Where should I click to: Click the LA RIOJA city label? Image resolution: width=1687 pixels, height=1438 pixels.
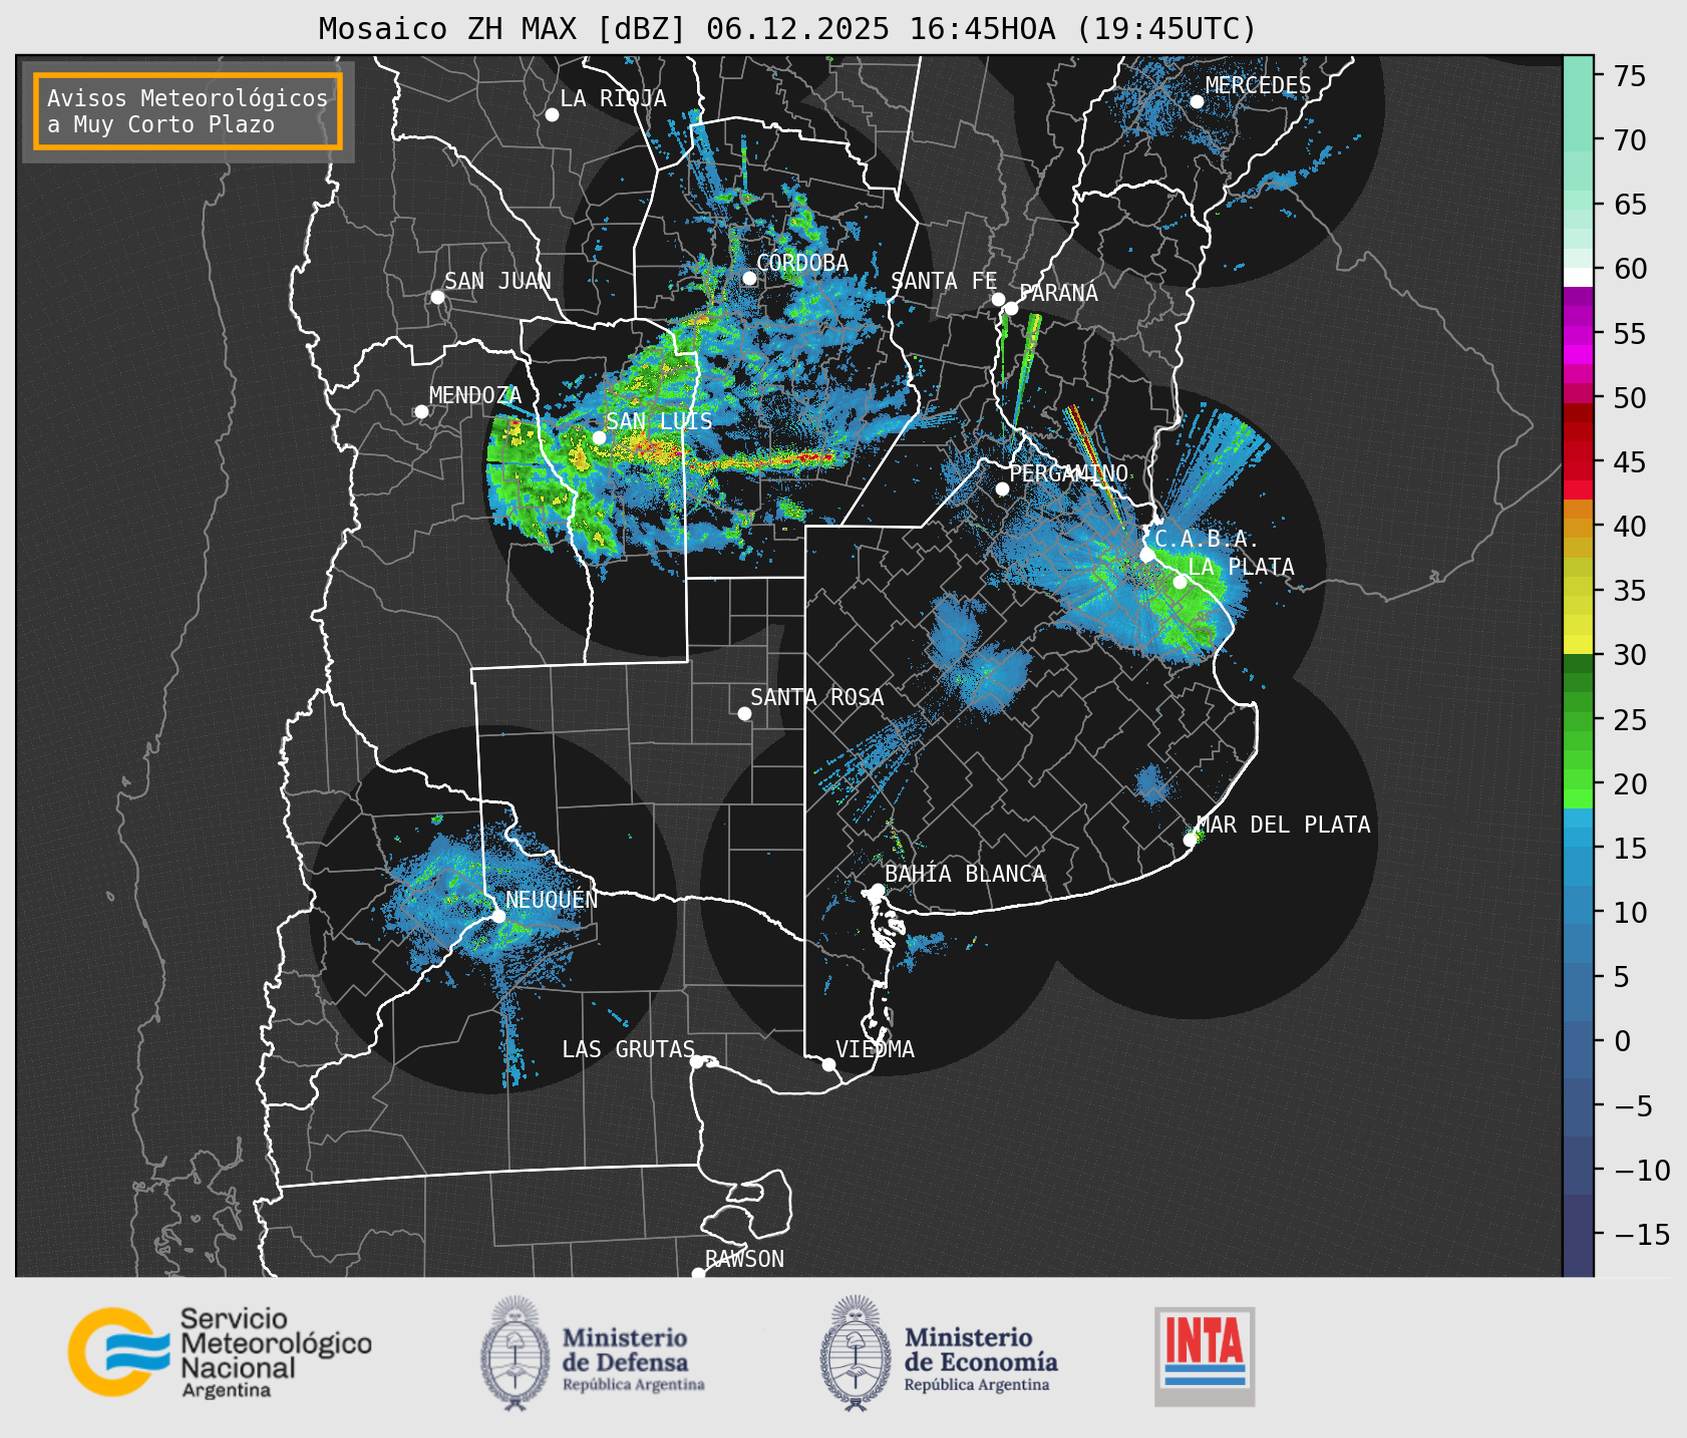click(613, 98)
